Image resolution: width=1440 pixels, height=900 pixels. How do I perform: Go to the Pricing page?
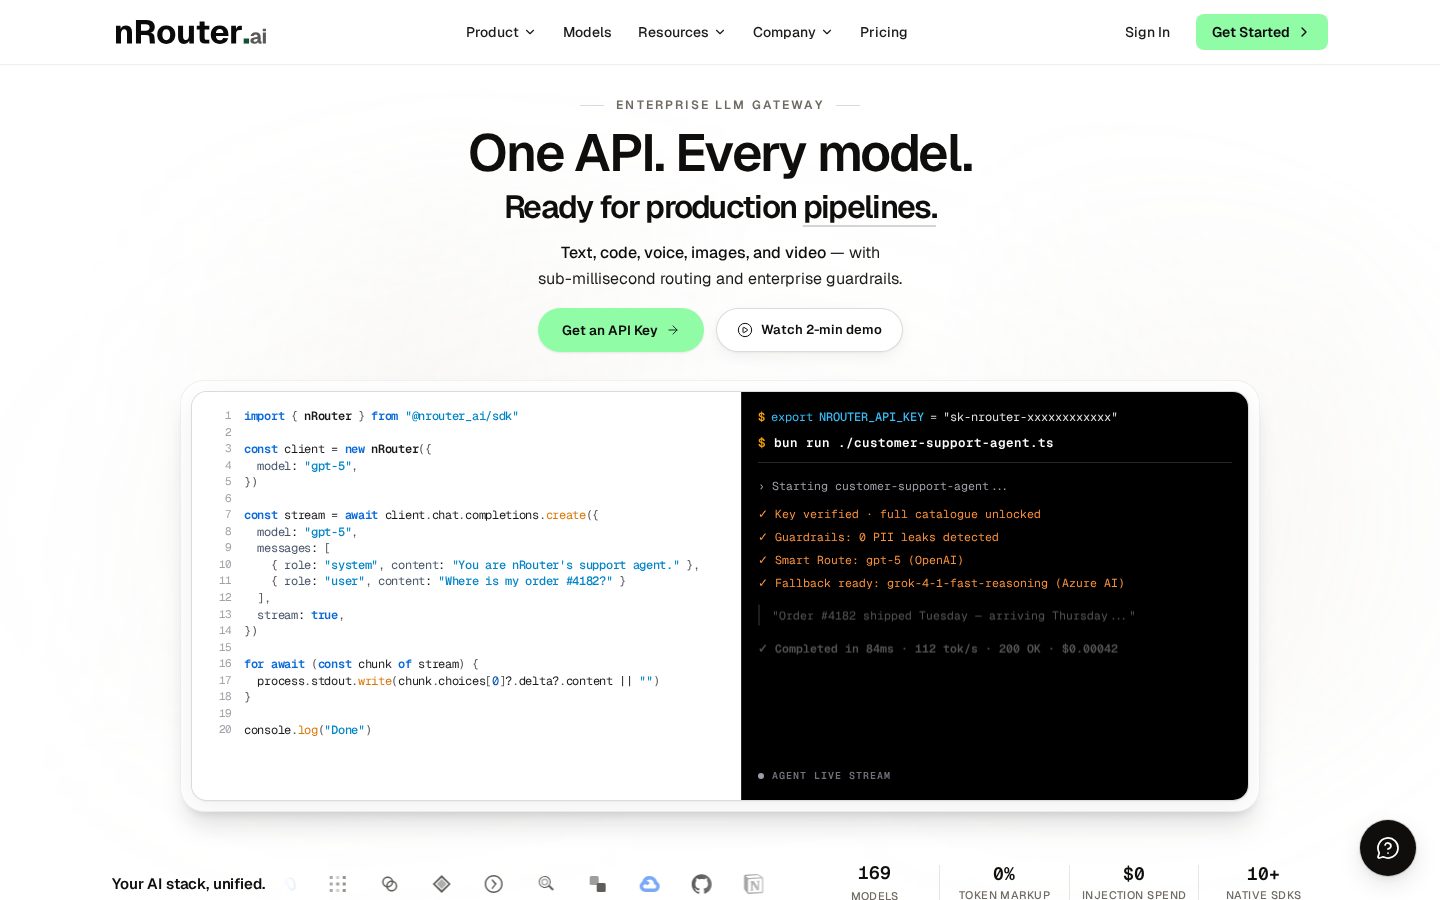[x=884, y=32]
